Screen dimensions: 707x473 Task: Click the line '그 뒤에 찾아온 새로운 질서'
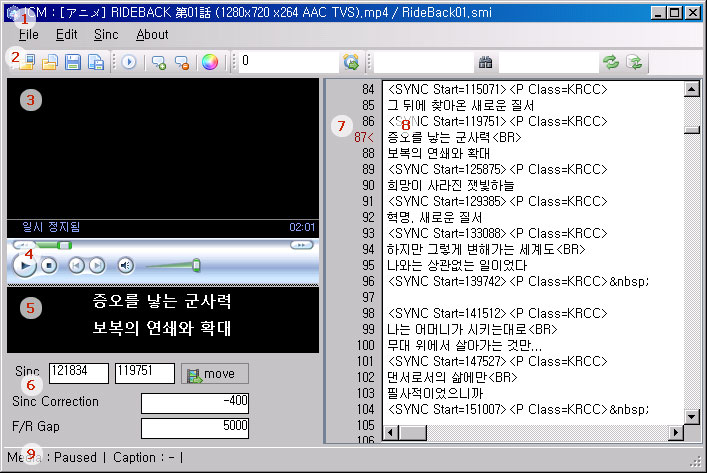(460, 106)
